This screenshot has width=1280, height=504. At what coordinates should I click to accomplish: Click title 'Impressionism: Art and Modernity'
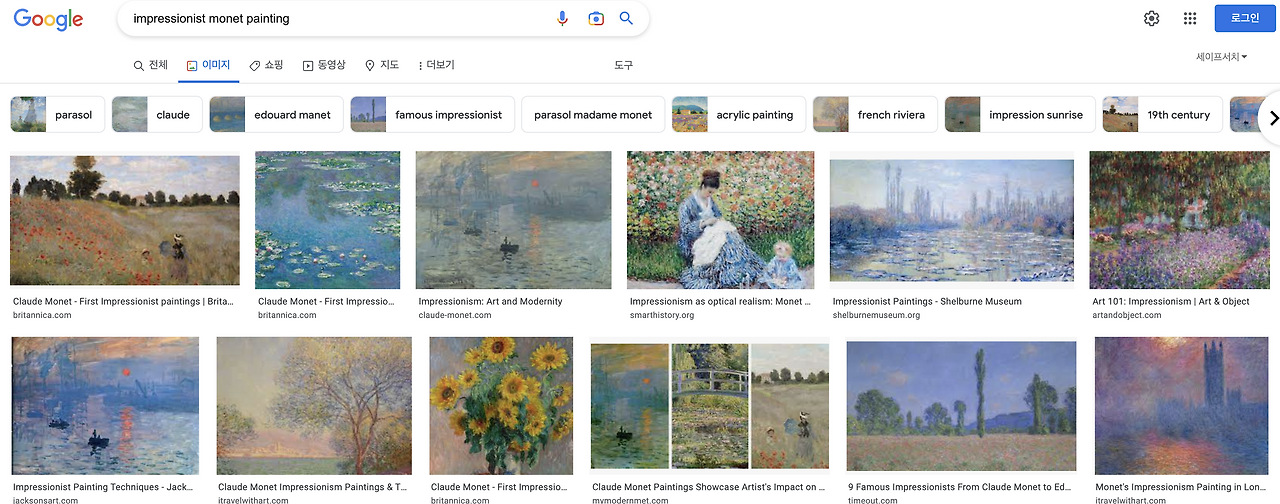pyautogui.click(x=490, y=301)
